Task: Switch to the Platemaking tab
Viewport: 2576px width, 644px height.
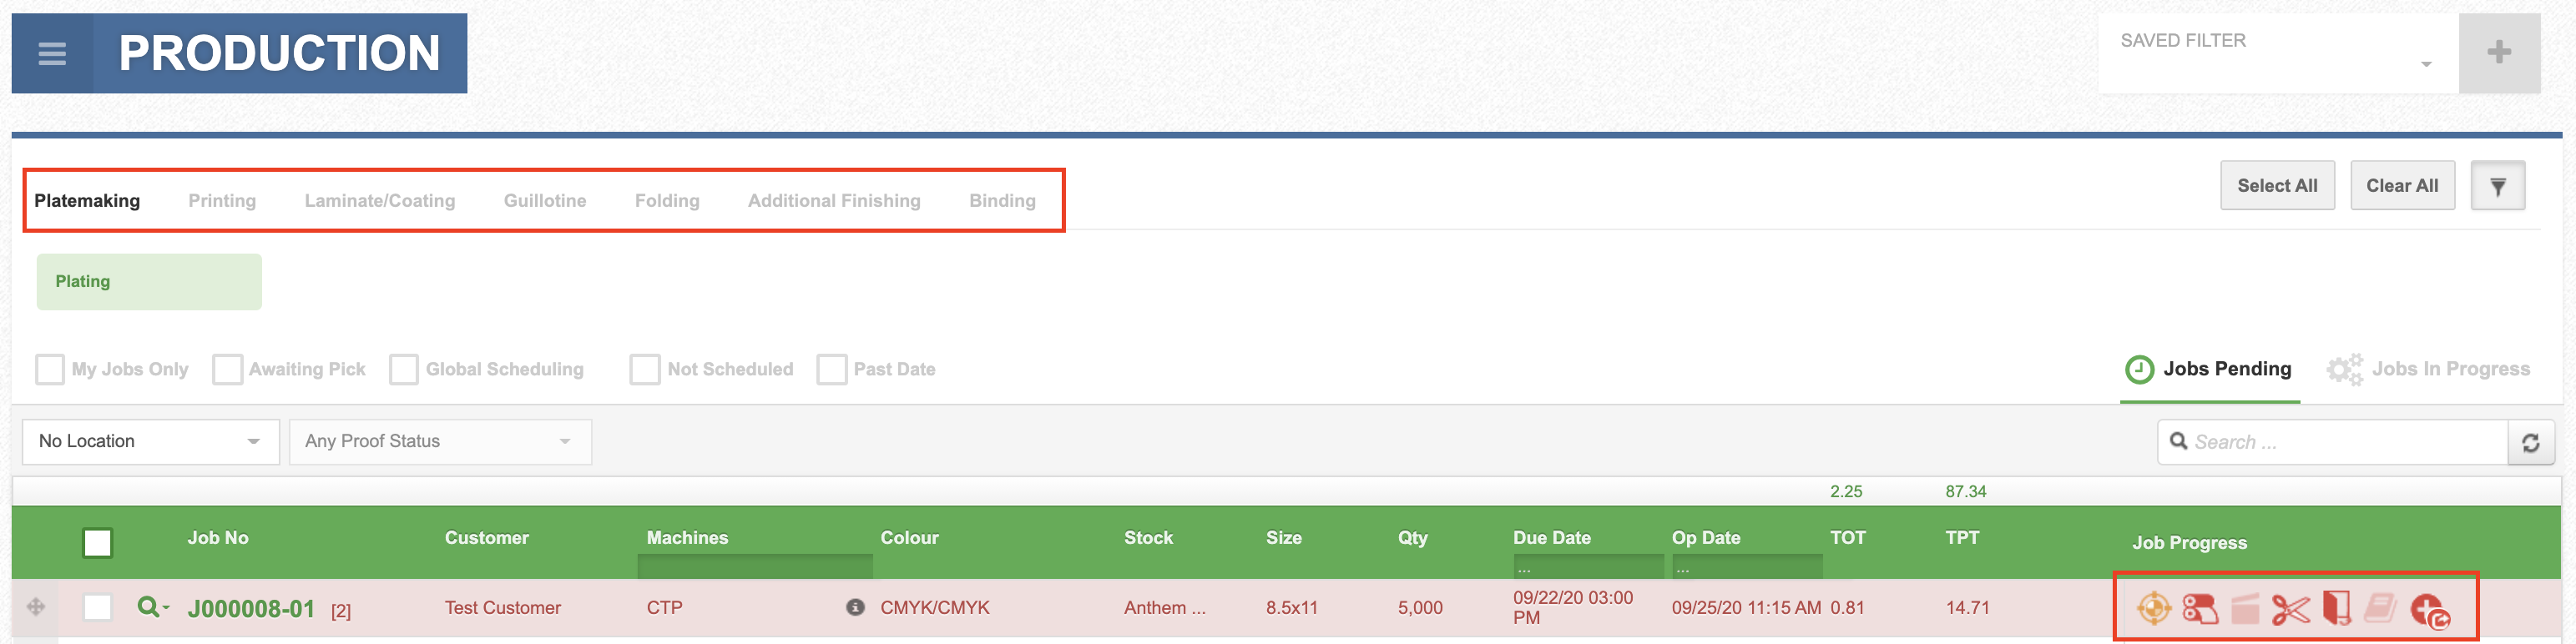Action: click(87, 201)
